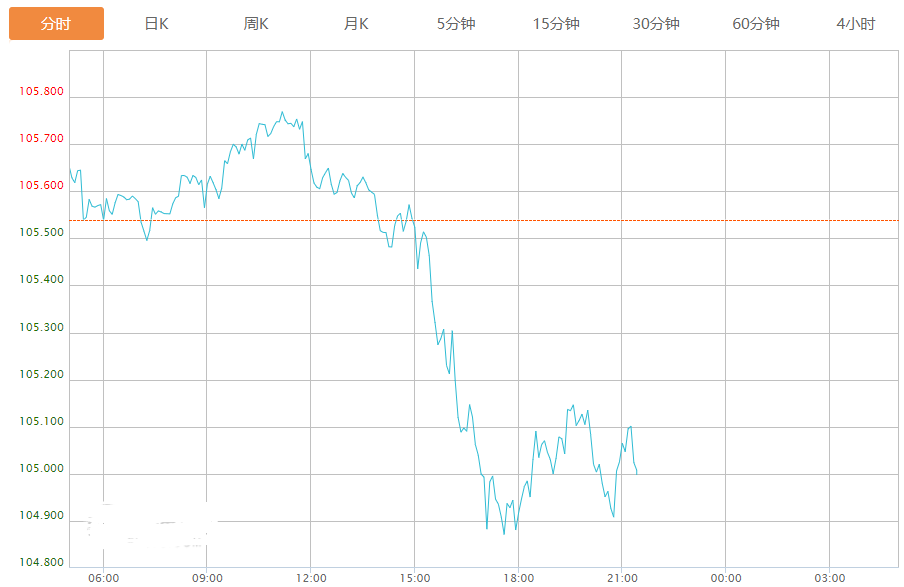Click the 105.800 price axis label
This screenshot has height=587, width=904.
(41, 92)
